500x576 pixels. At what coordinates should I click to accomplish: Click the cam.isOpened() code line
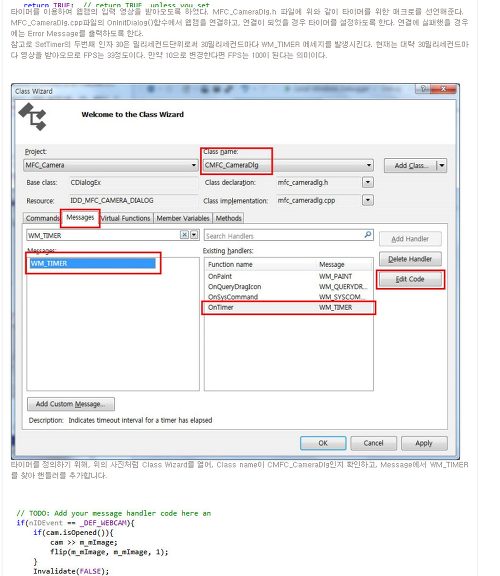click(73, 533)
